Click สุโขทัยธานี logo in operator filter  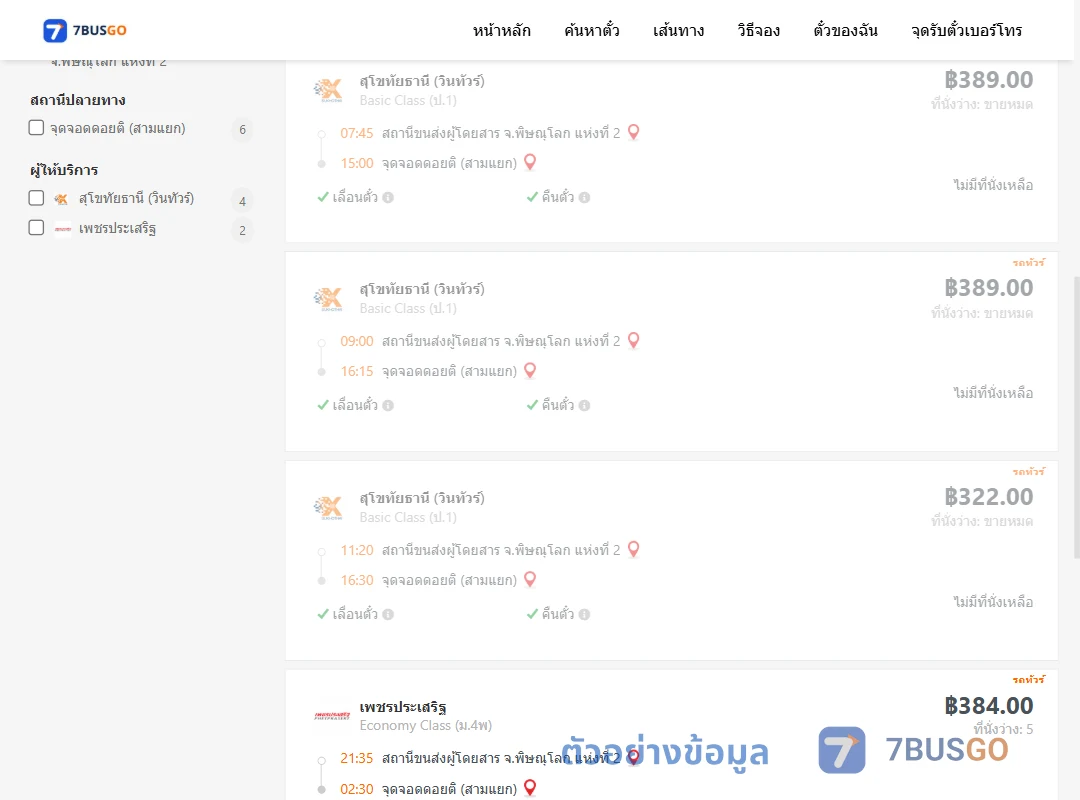coord(61,199)
